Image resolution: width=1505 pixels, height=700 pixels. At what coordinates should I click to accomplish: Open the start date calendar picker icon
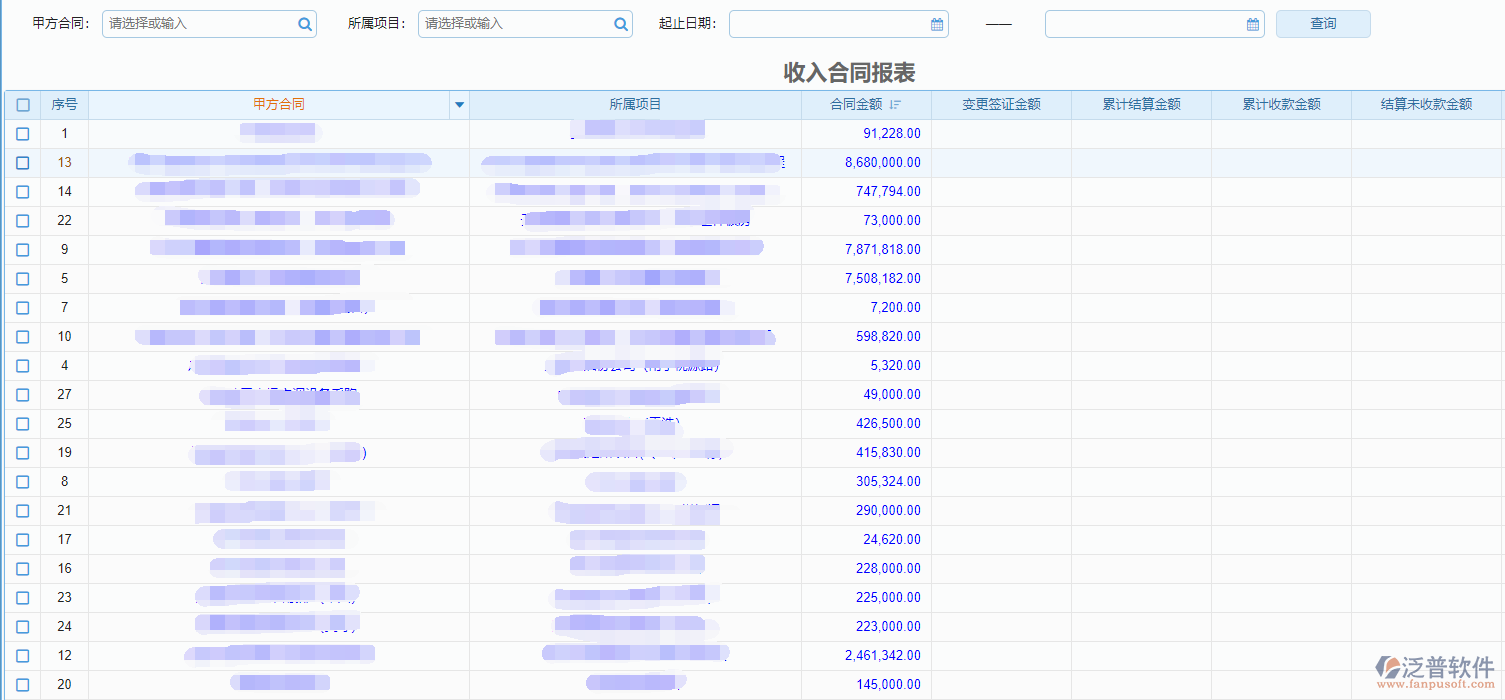click(x=936, y=23)
